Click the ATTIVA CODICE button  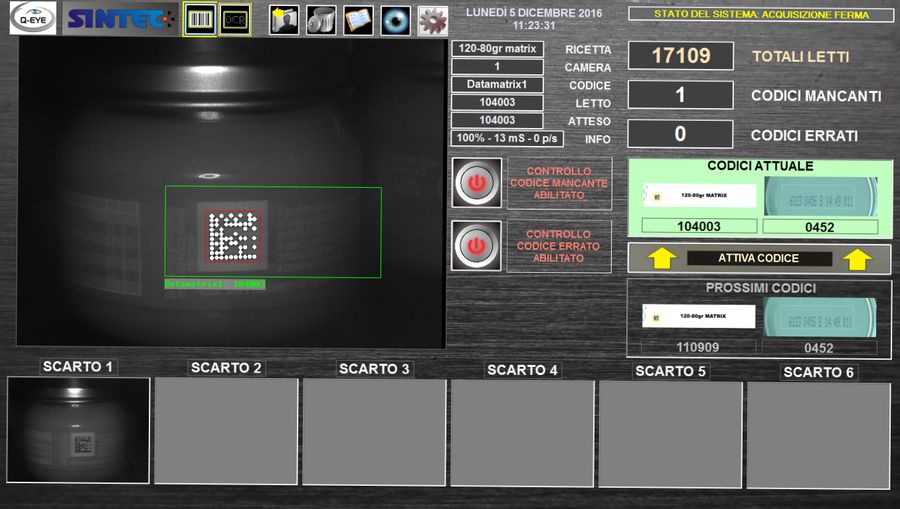[759, 258]
